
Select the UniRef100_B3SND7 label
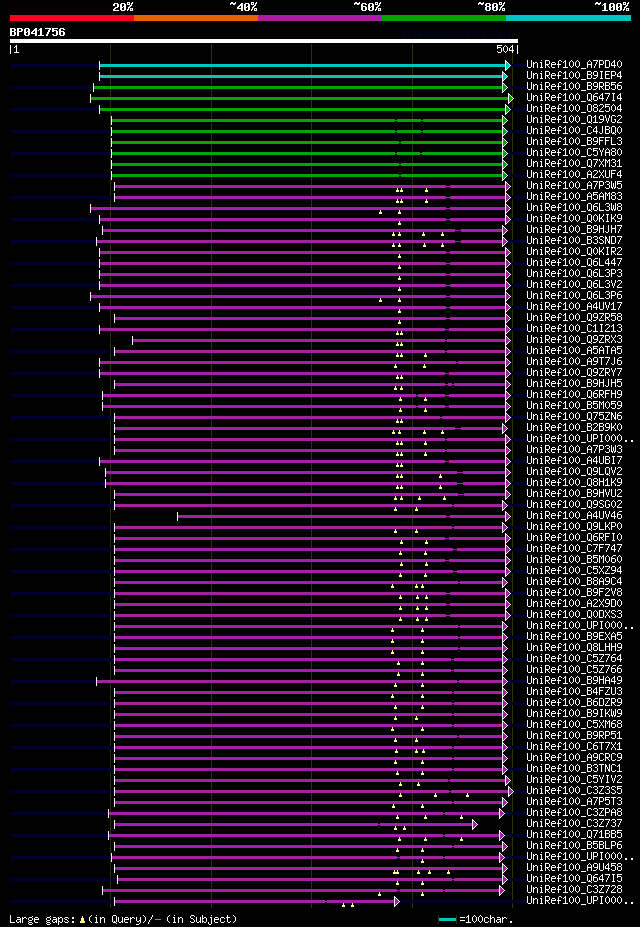click(x=574, y=241)
